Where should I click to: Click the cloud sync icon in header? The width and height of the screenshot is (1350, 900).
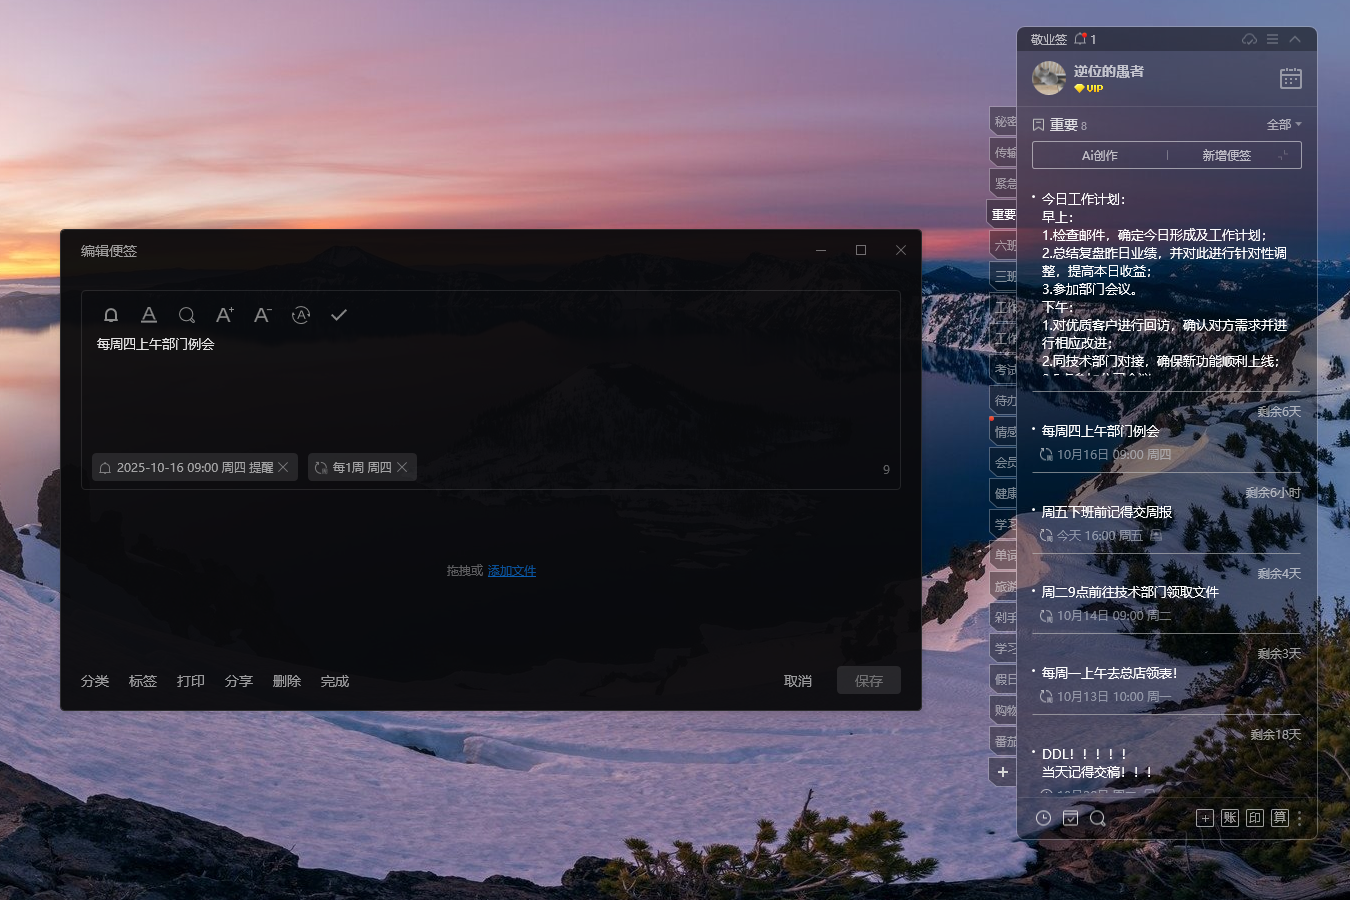[1249, 39]
